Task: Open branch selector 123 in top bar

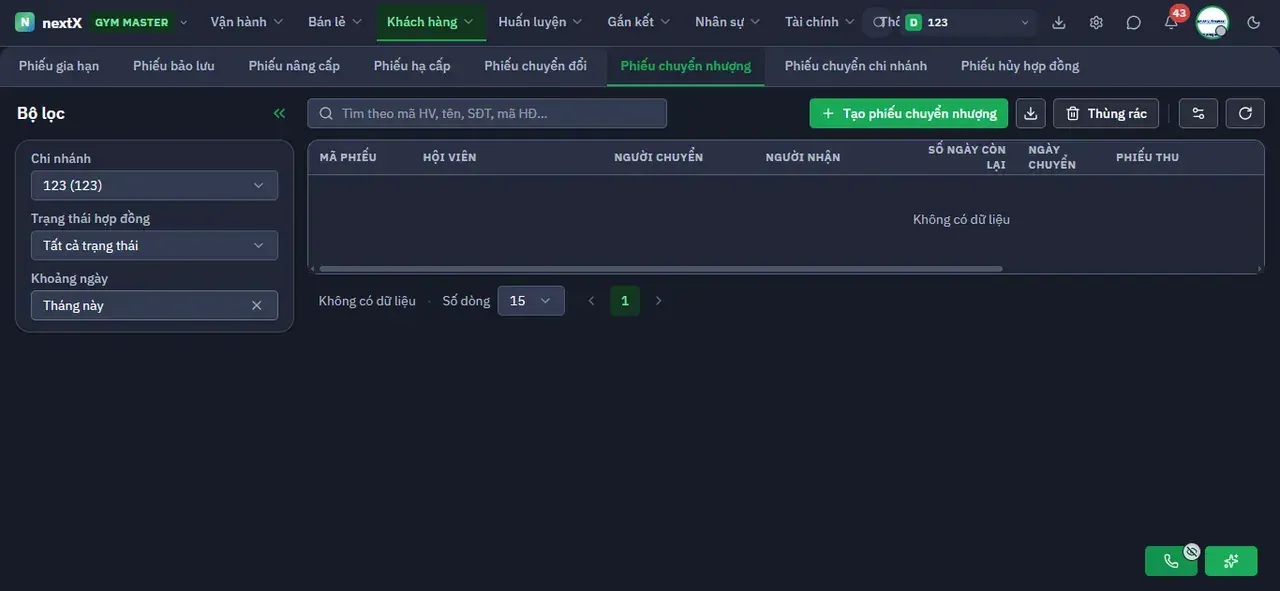Action: coord(968,22)
